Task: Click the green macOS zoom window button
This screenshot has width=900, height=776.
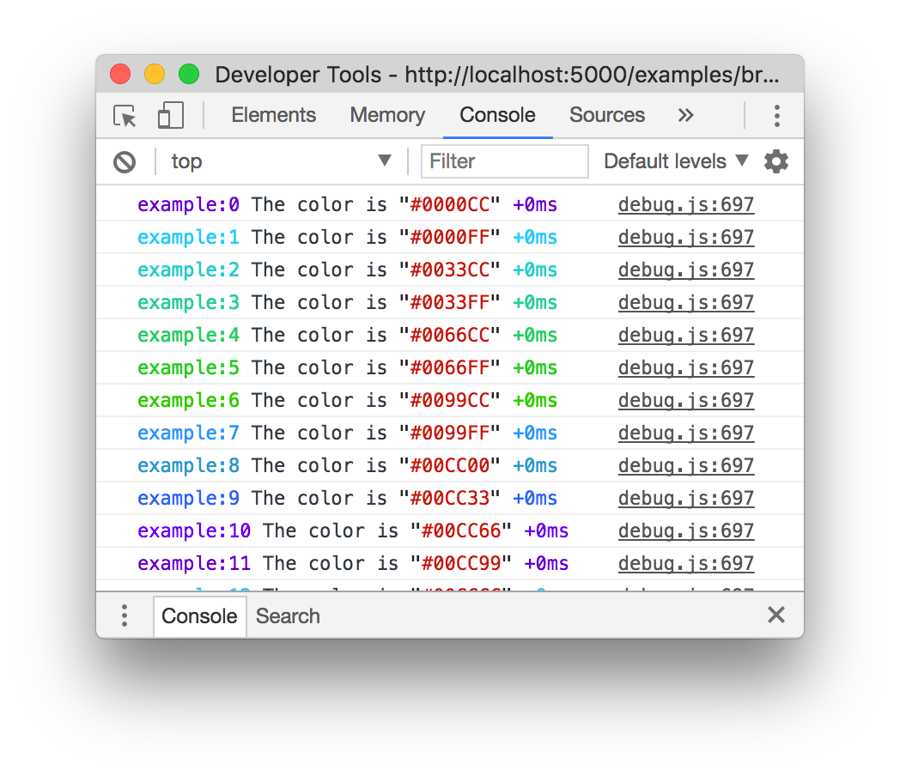Action: pos(189,75)
